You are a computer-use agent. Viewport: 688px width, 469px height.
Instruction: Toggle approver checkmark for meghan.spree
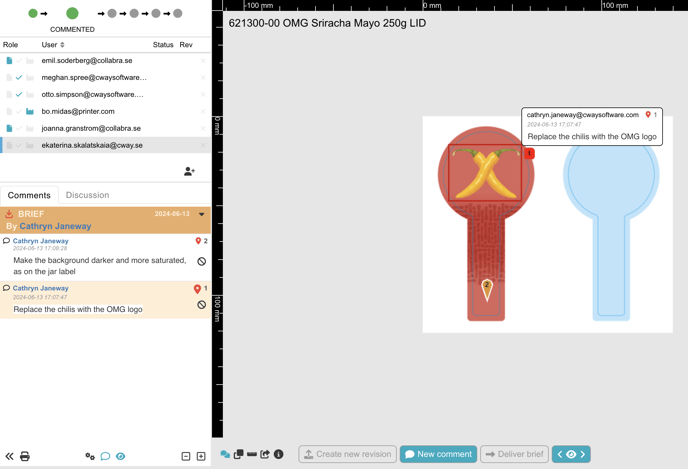(19, 77)
